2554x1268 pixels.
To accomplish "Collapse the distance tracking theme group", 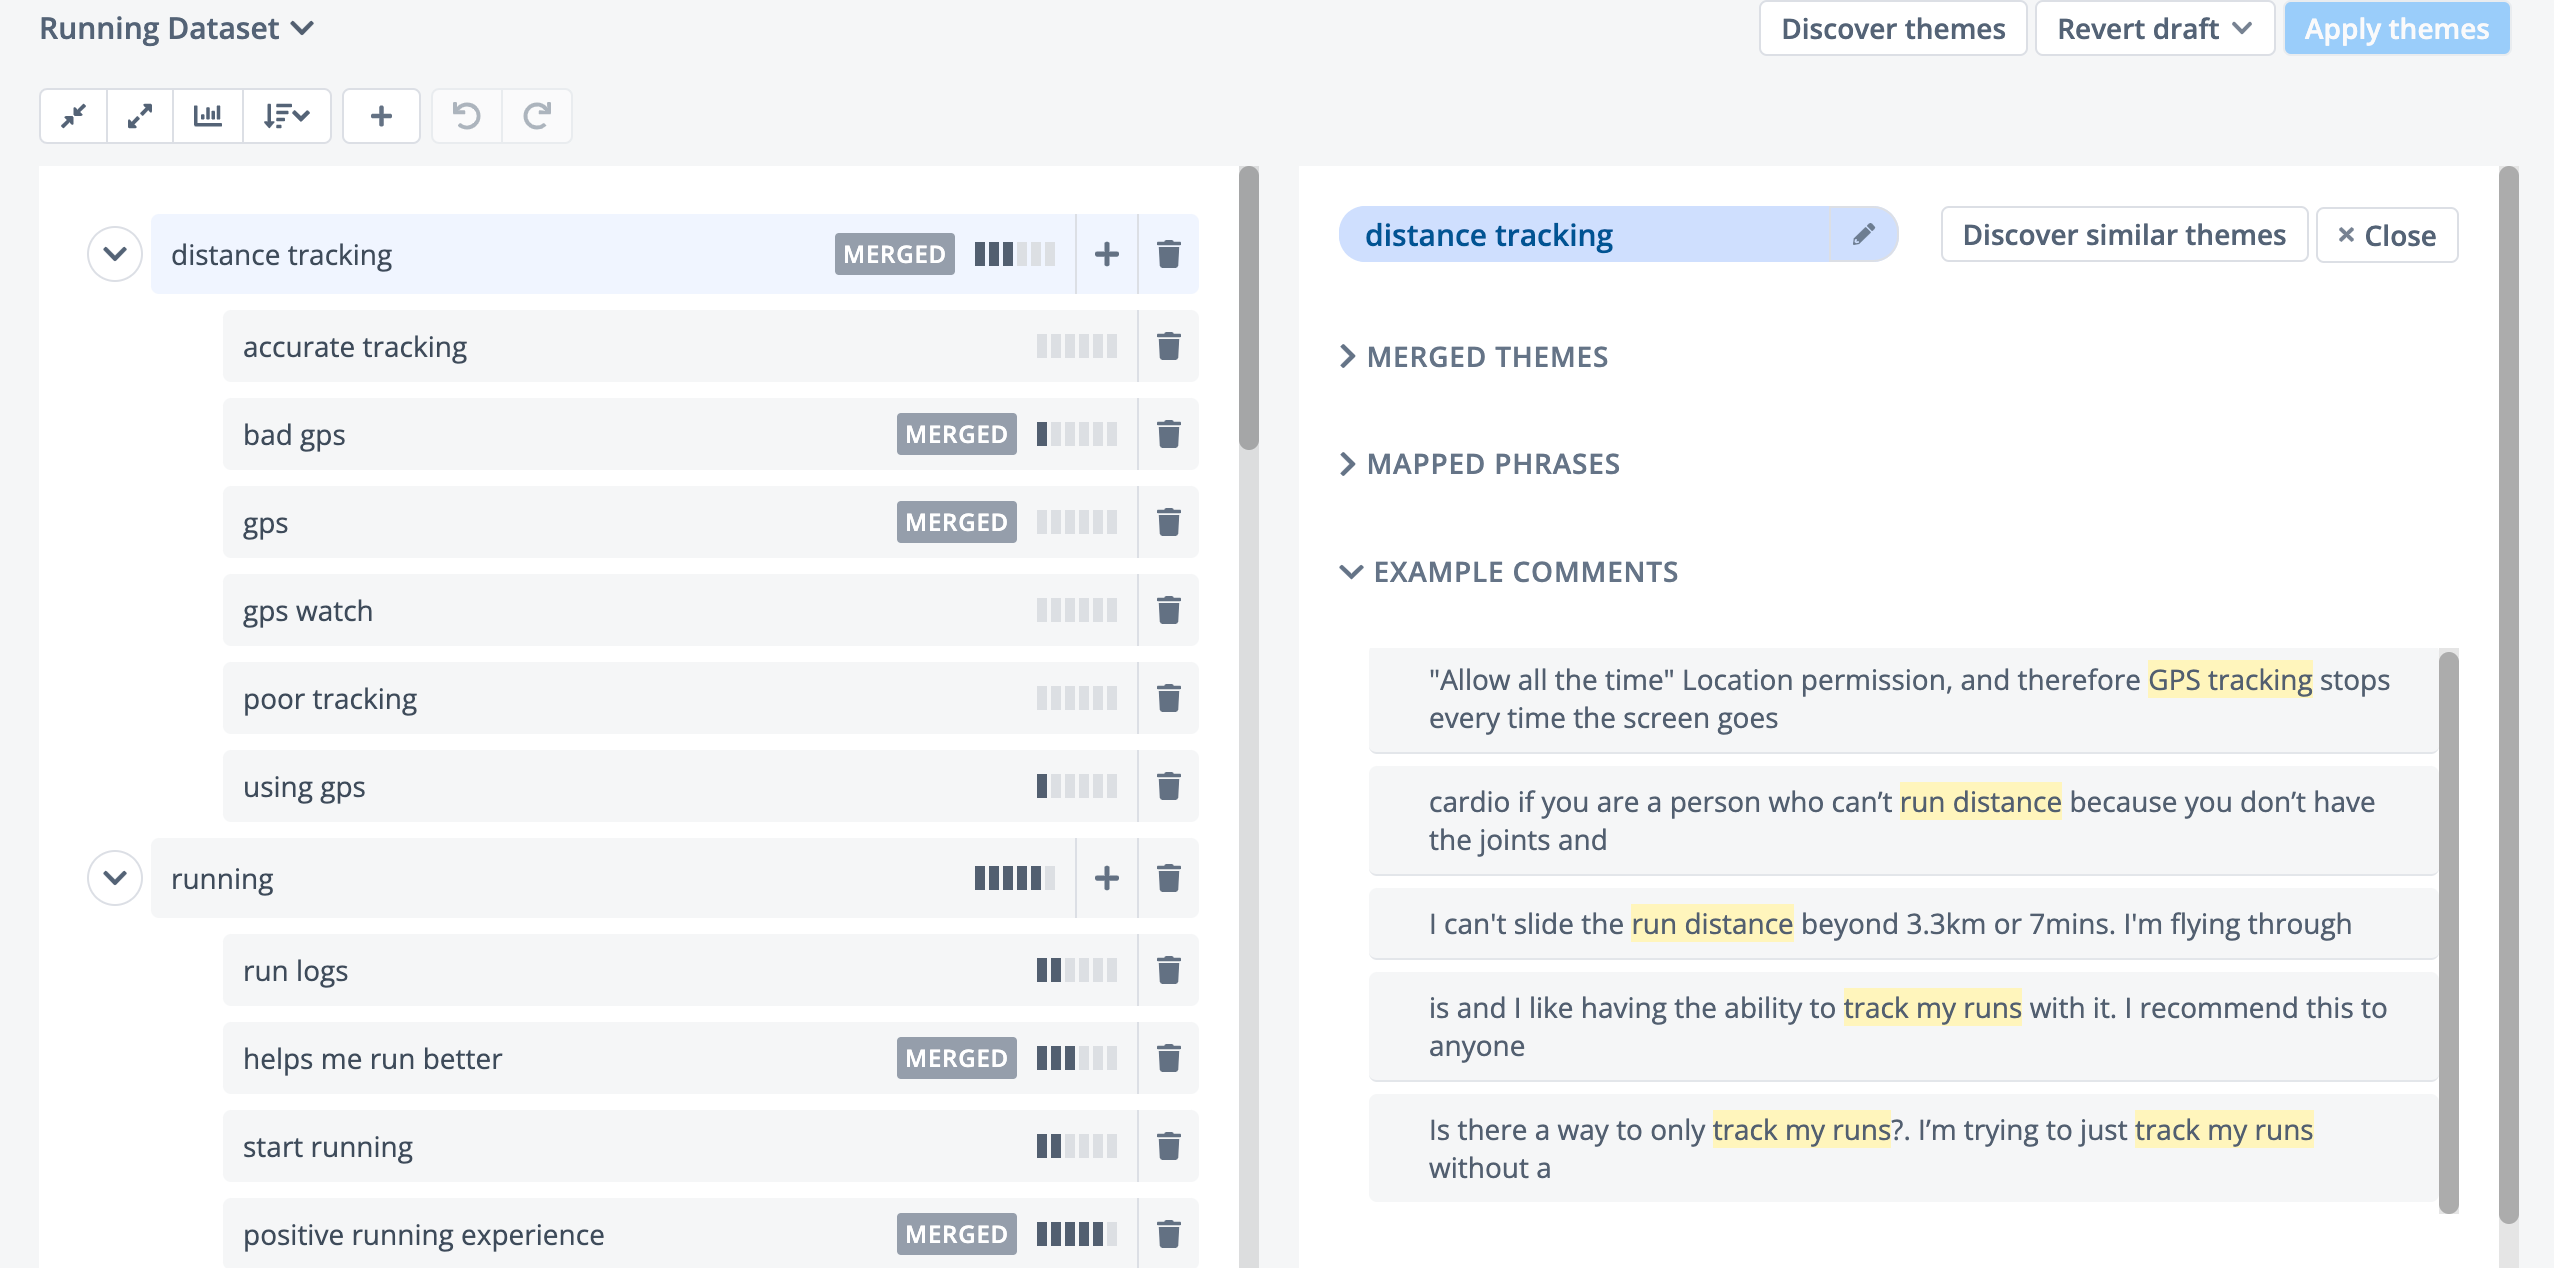I will click(112, 254).
